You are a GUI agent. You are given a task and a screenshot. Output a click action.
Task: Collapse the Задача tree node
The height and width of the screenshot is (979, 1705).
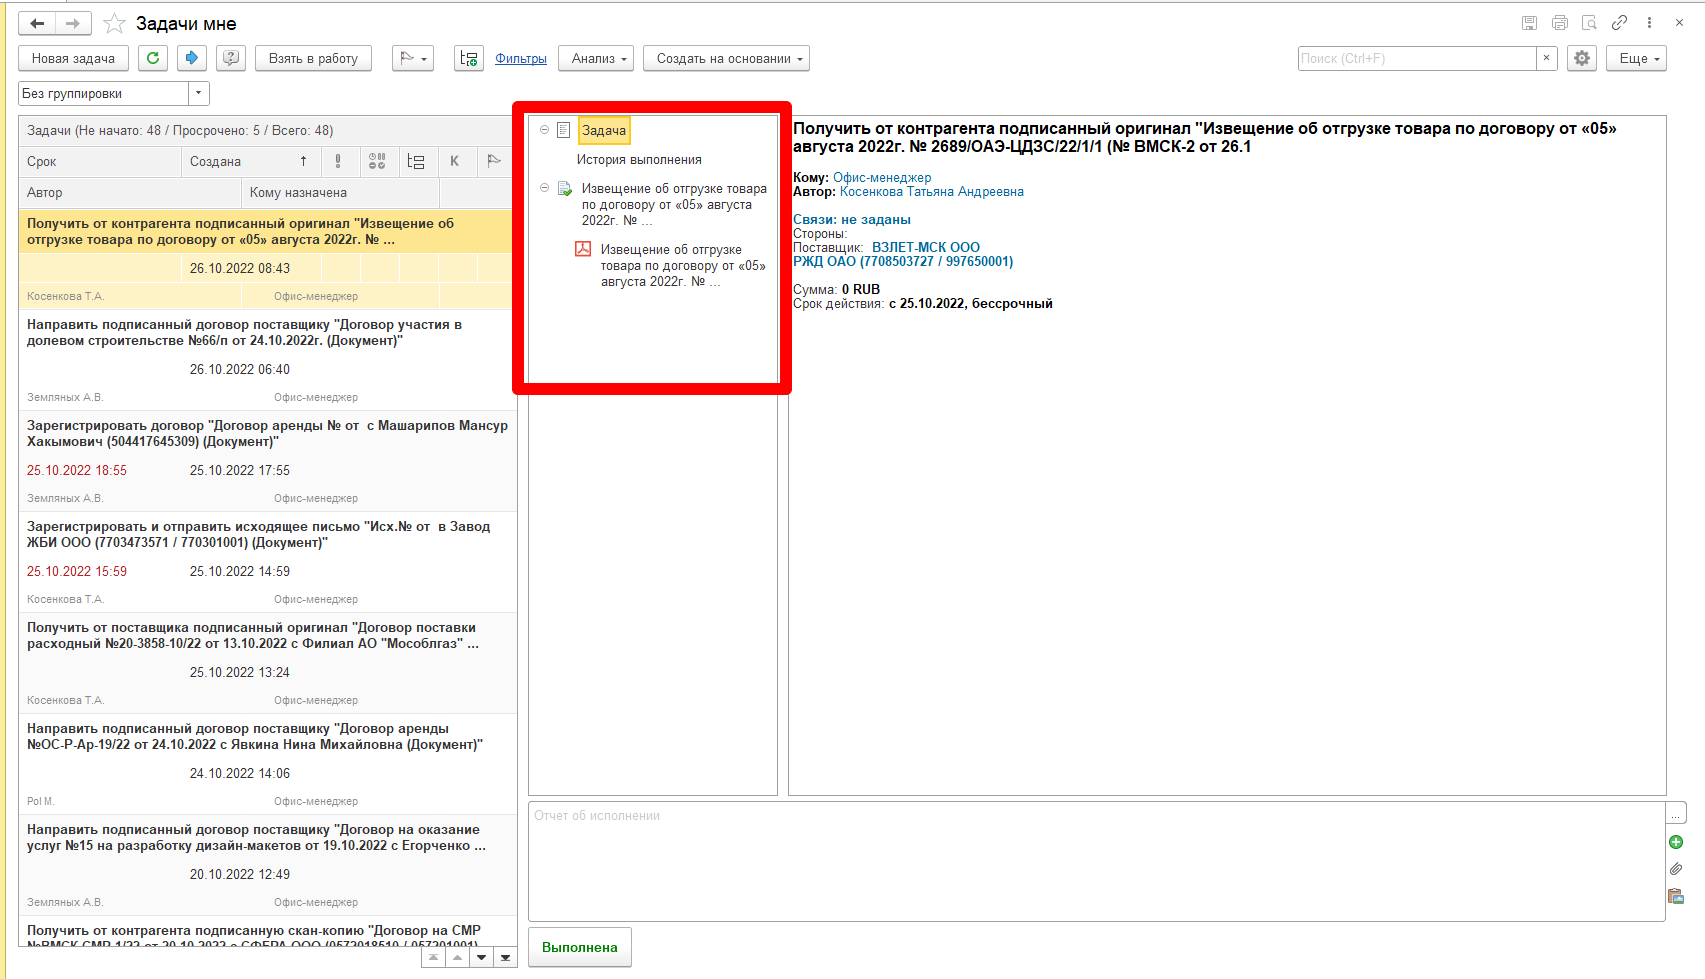click(544, 130)
